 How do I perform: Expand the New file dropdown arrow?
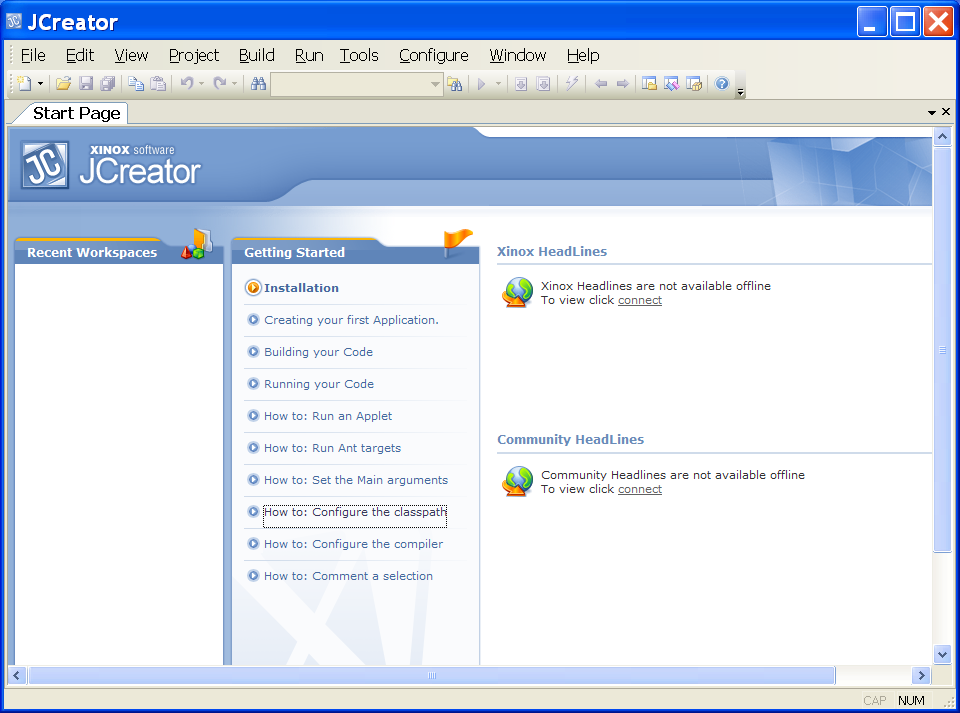click(x=41, y=84)
